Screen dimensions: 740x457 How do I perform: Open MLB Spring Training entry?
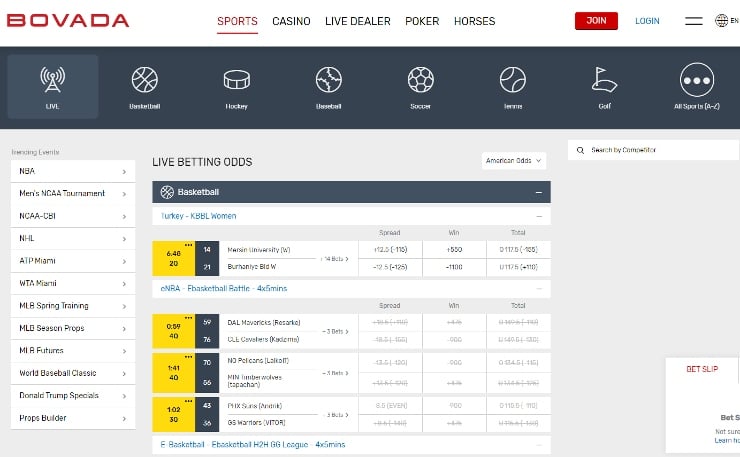(x=73, y=305)
